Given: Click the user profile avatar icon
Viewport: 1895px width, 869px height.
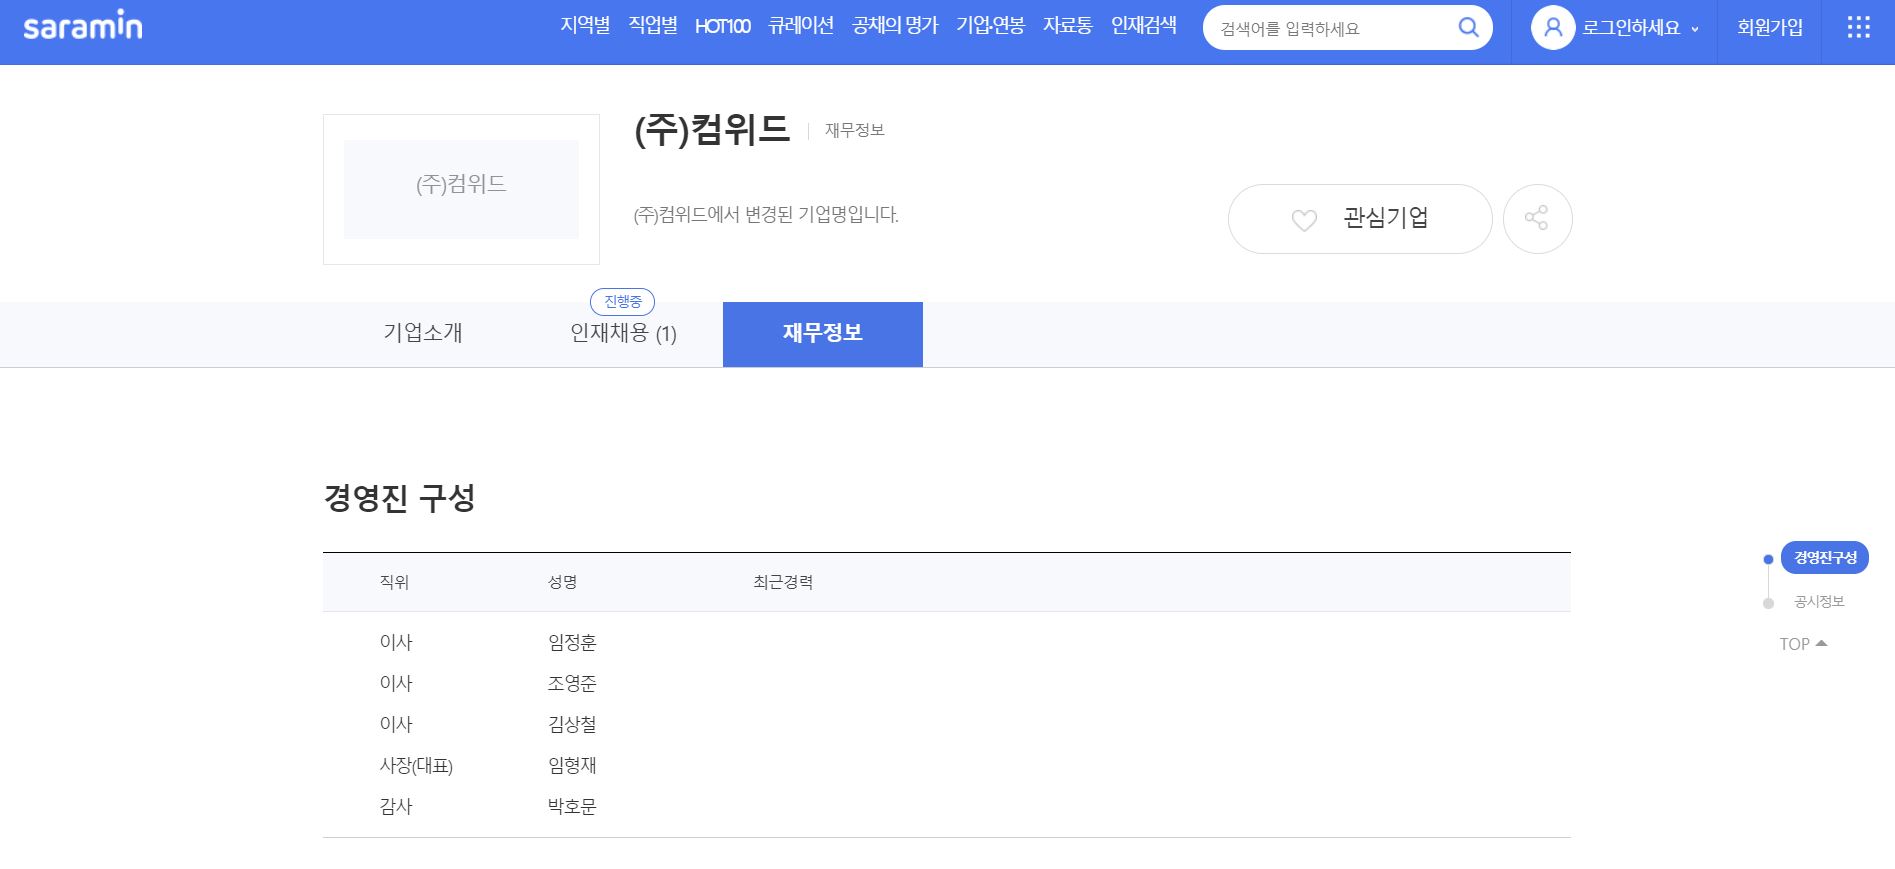Looking at the screenshot, I should tap(1553, 28).
